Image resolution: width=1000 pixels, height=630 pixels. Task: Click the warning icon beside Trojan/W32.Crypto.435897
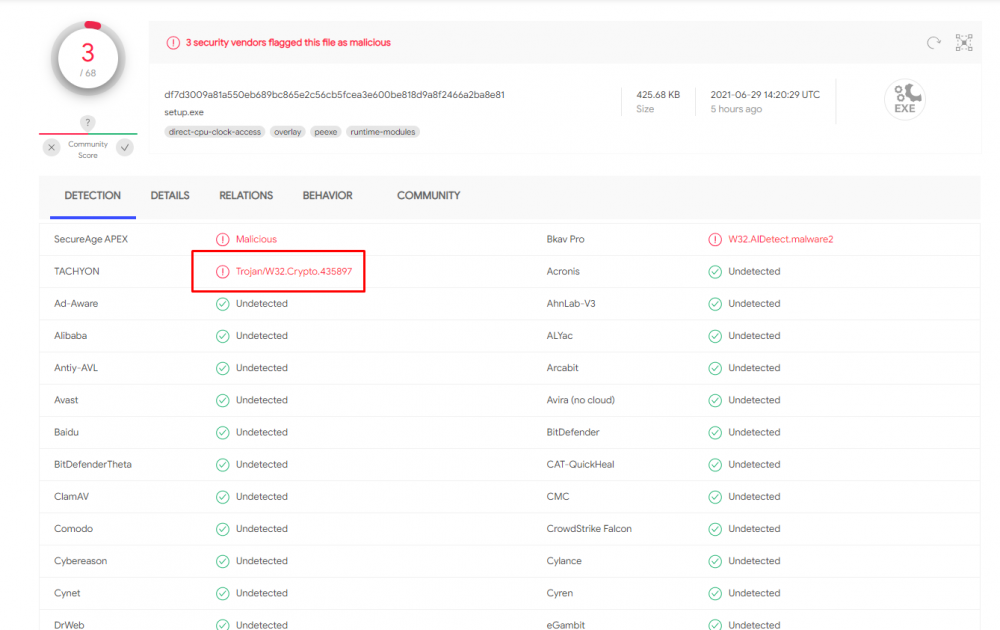tap(223, 272)
